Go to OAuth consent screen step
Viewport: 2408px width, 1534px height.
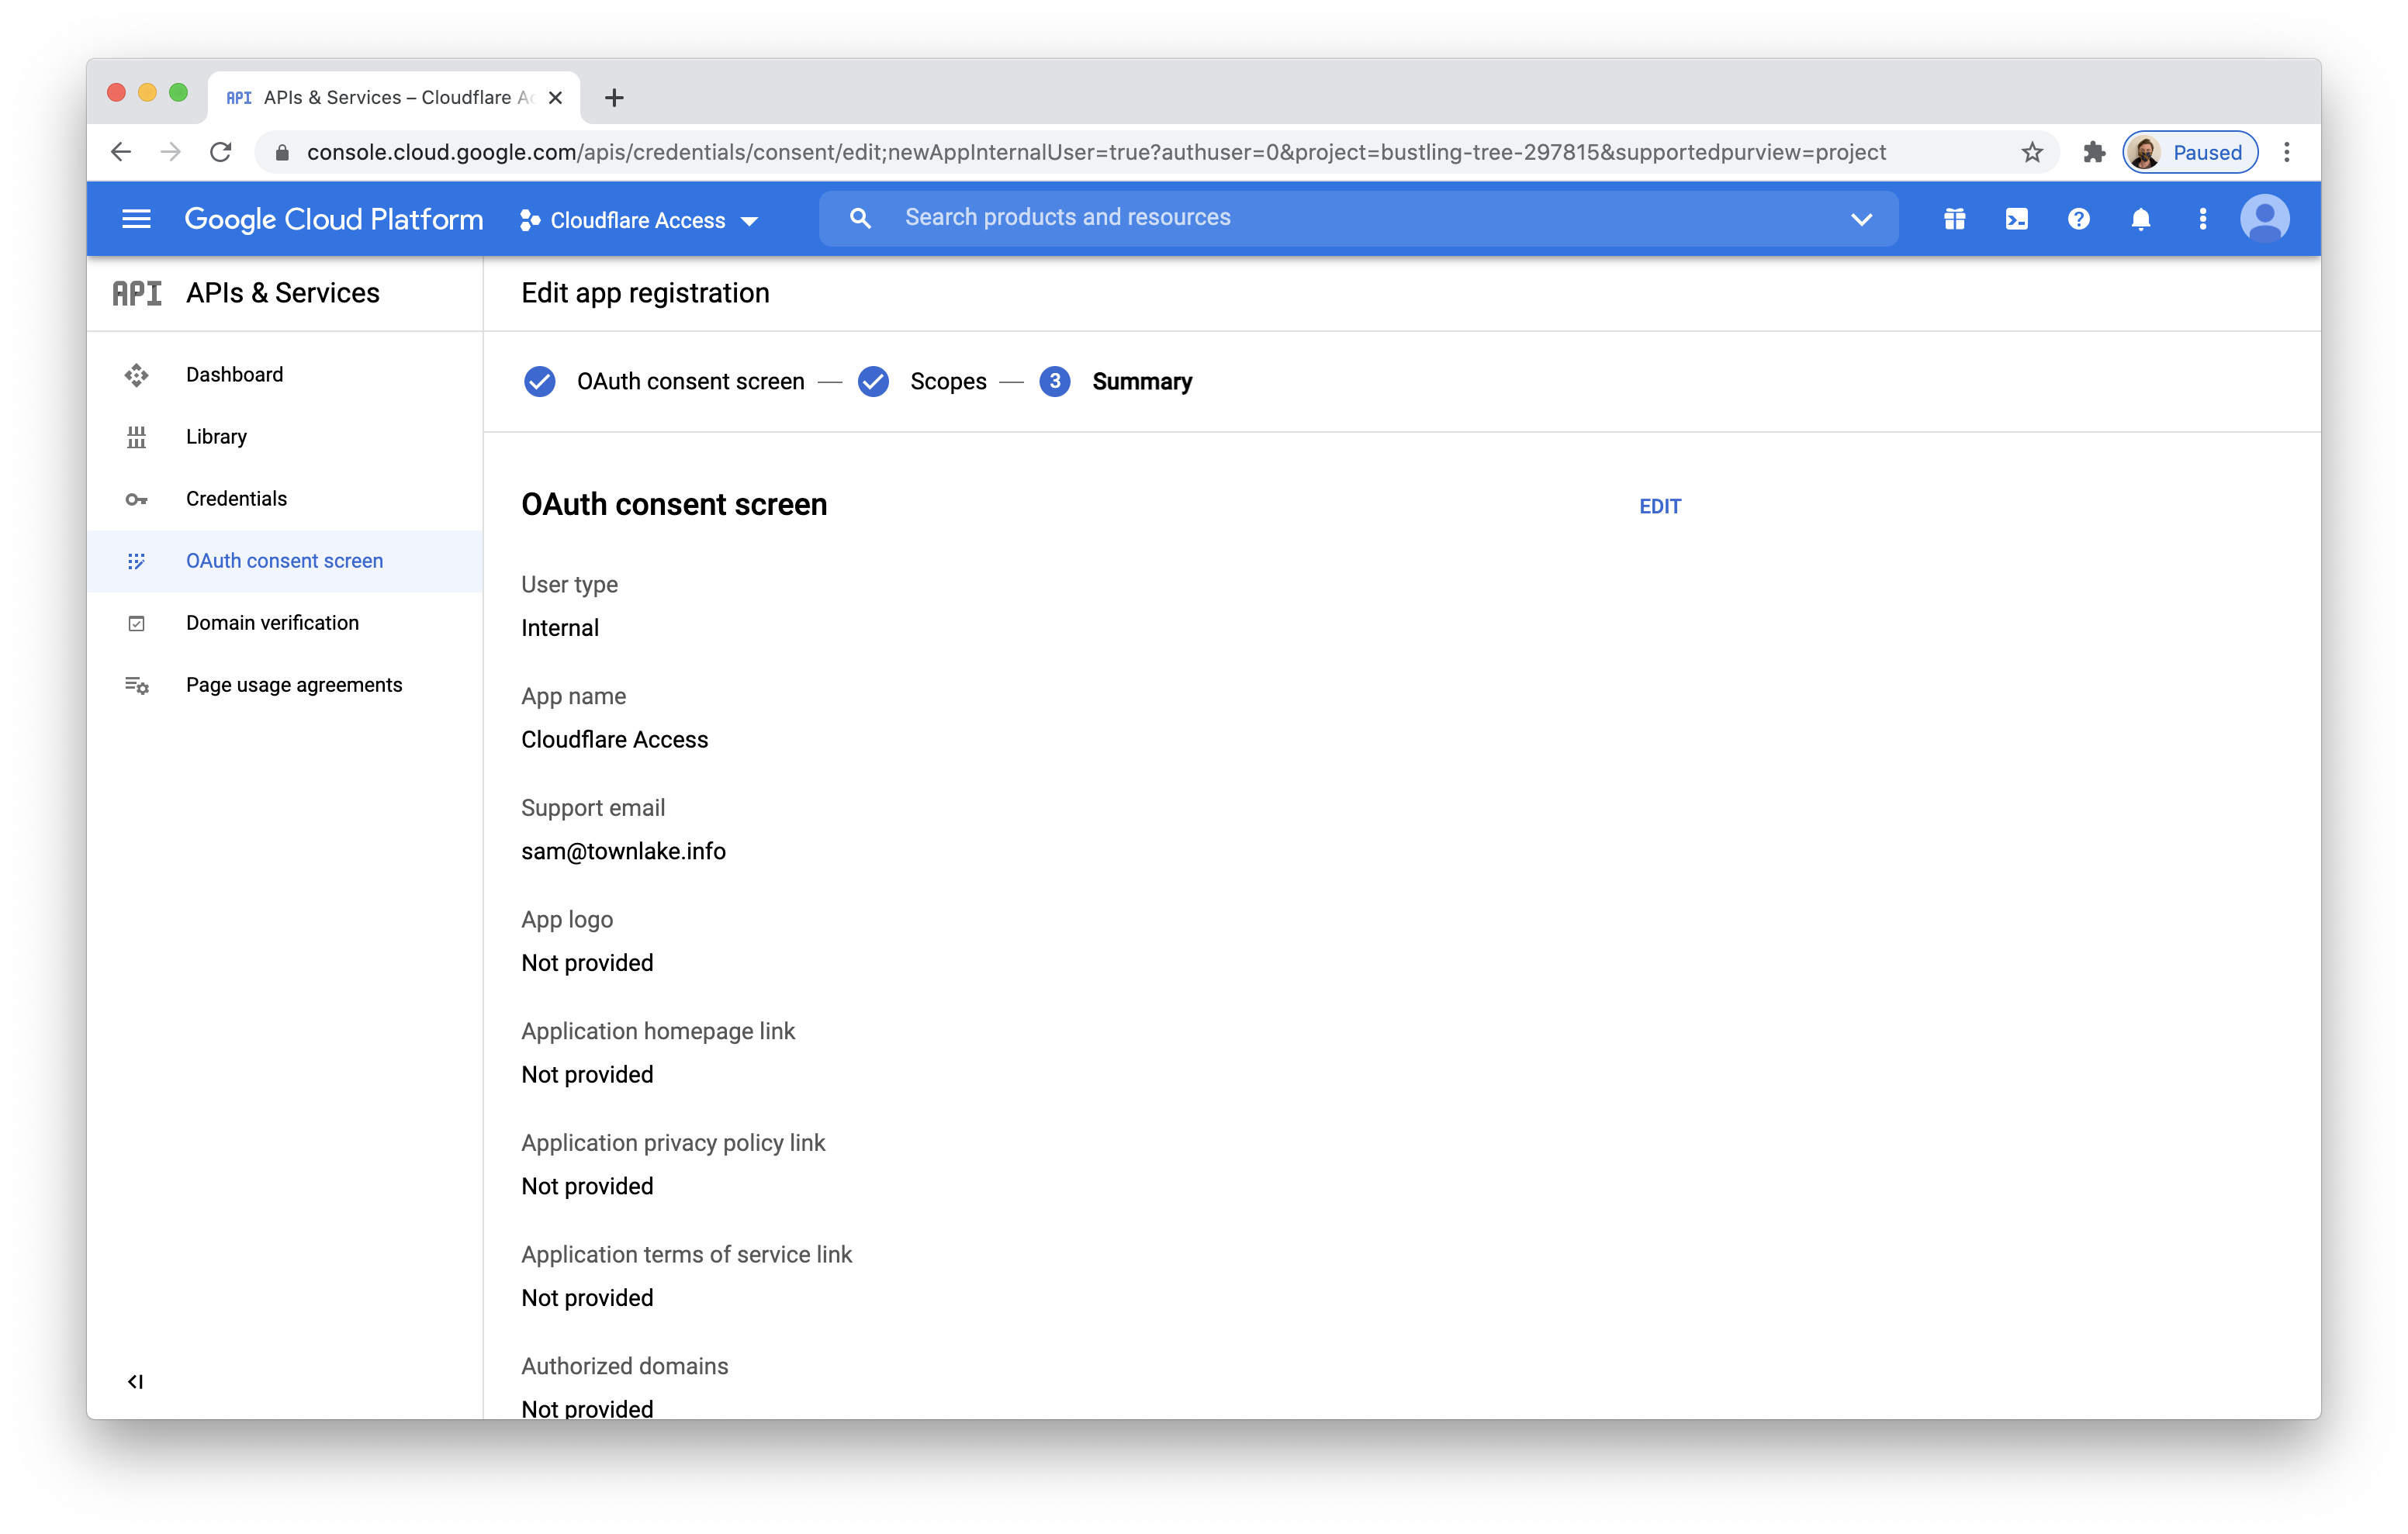[690, 382]
